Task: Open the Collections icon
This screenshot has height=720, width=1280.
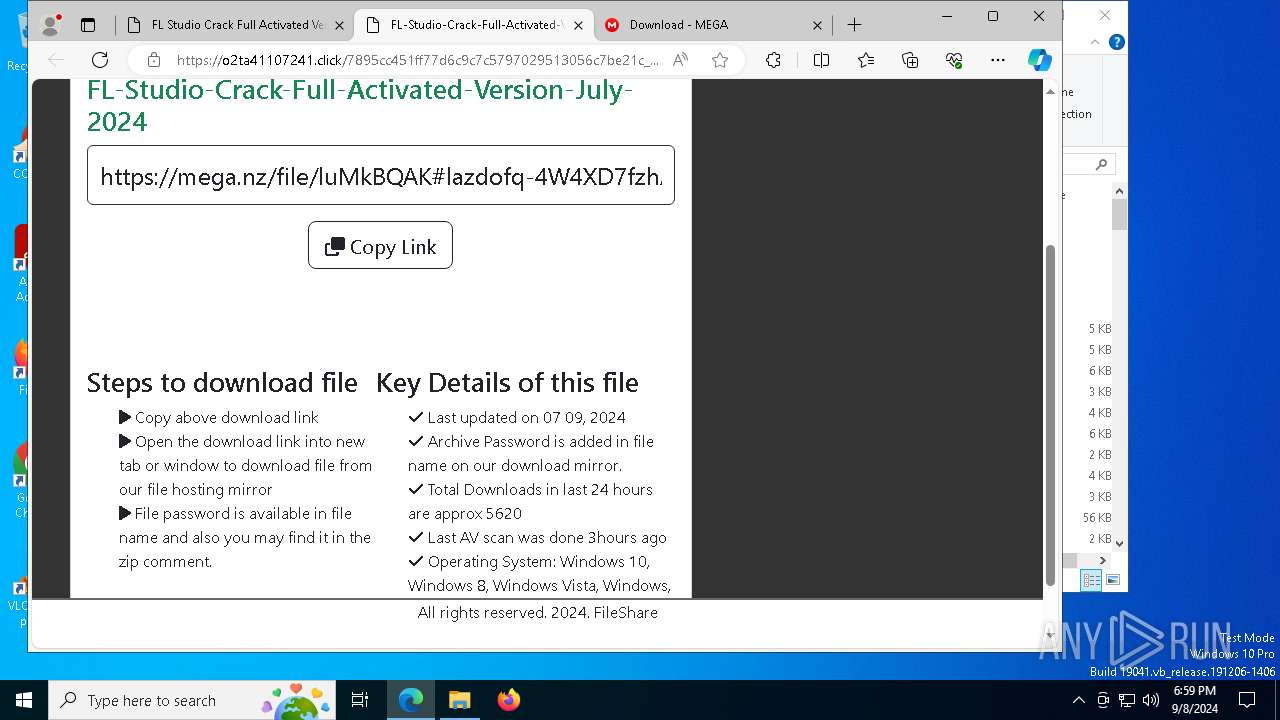Action: (x=910, y=60)
